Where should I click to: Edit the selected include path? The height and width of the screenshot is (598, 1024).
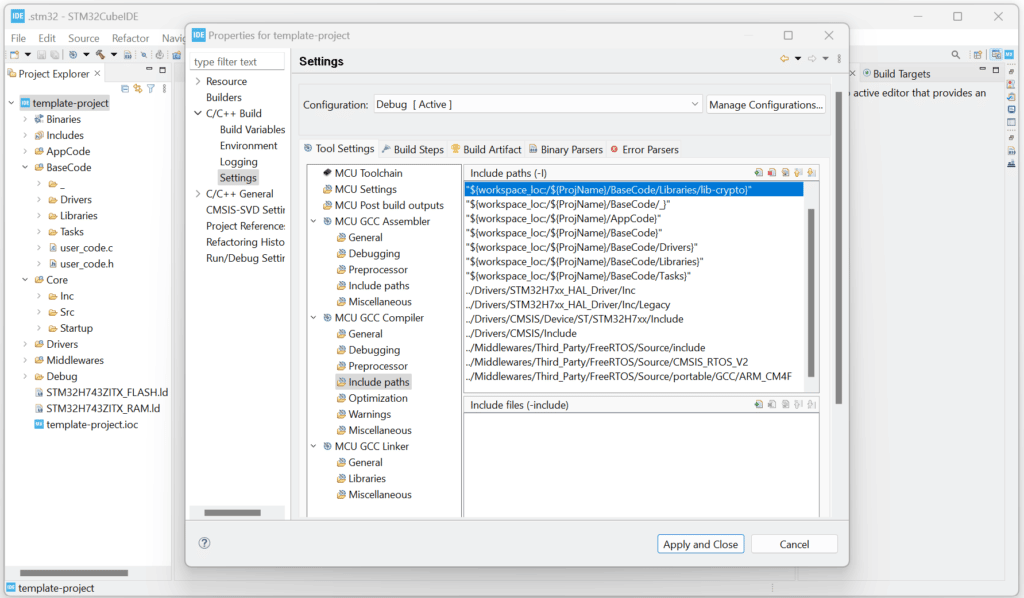[x=785, y=173]
